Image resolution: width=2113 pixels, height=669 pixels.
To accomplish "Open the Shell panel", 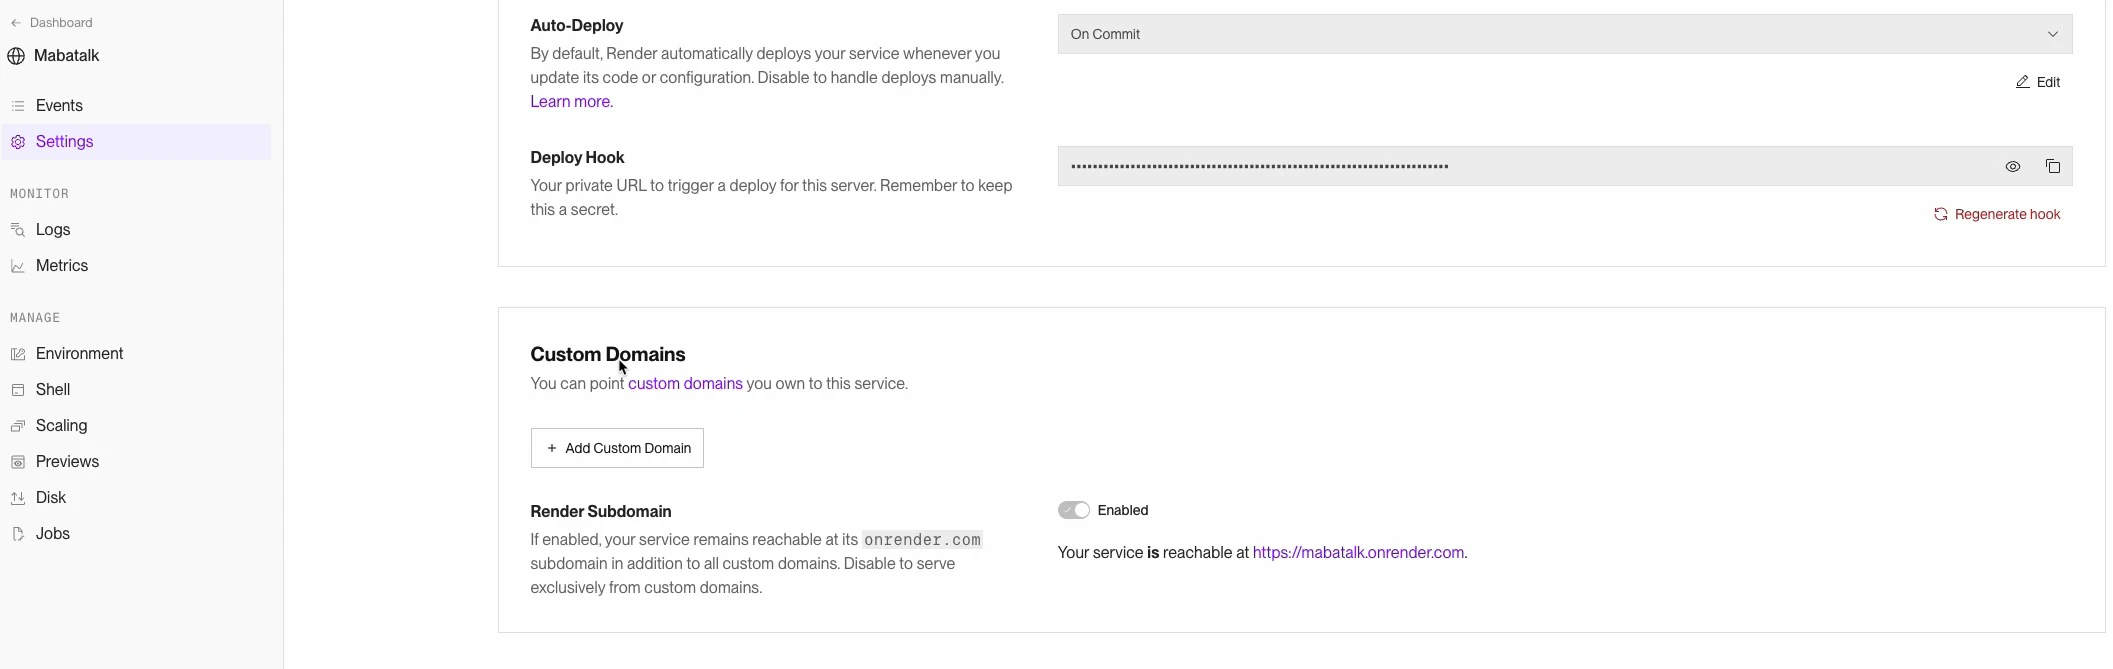I will pyautogui.click(x=52, y=389).
